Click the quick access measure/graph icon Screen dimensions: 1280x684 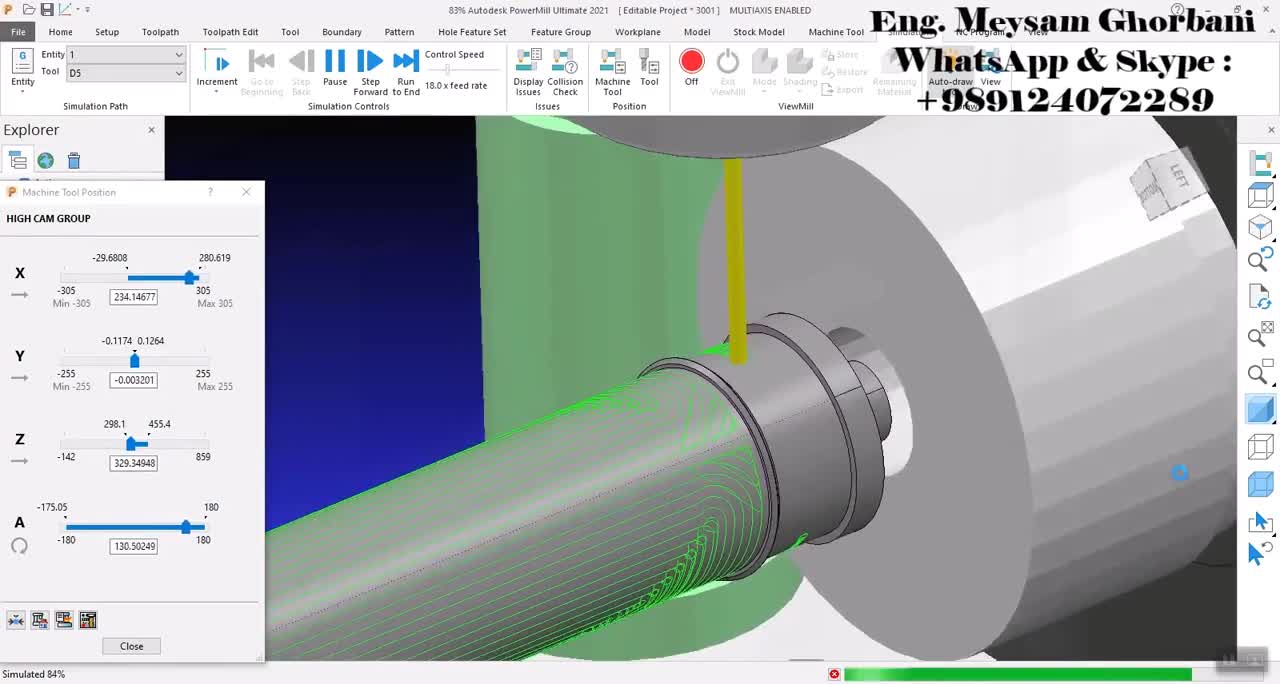pos(66,10)
